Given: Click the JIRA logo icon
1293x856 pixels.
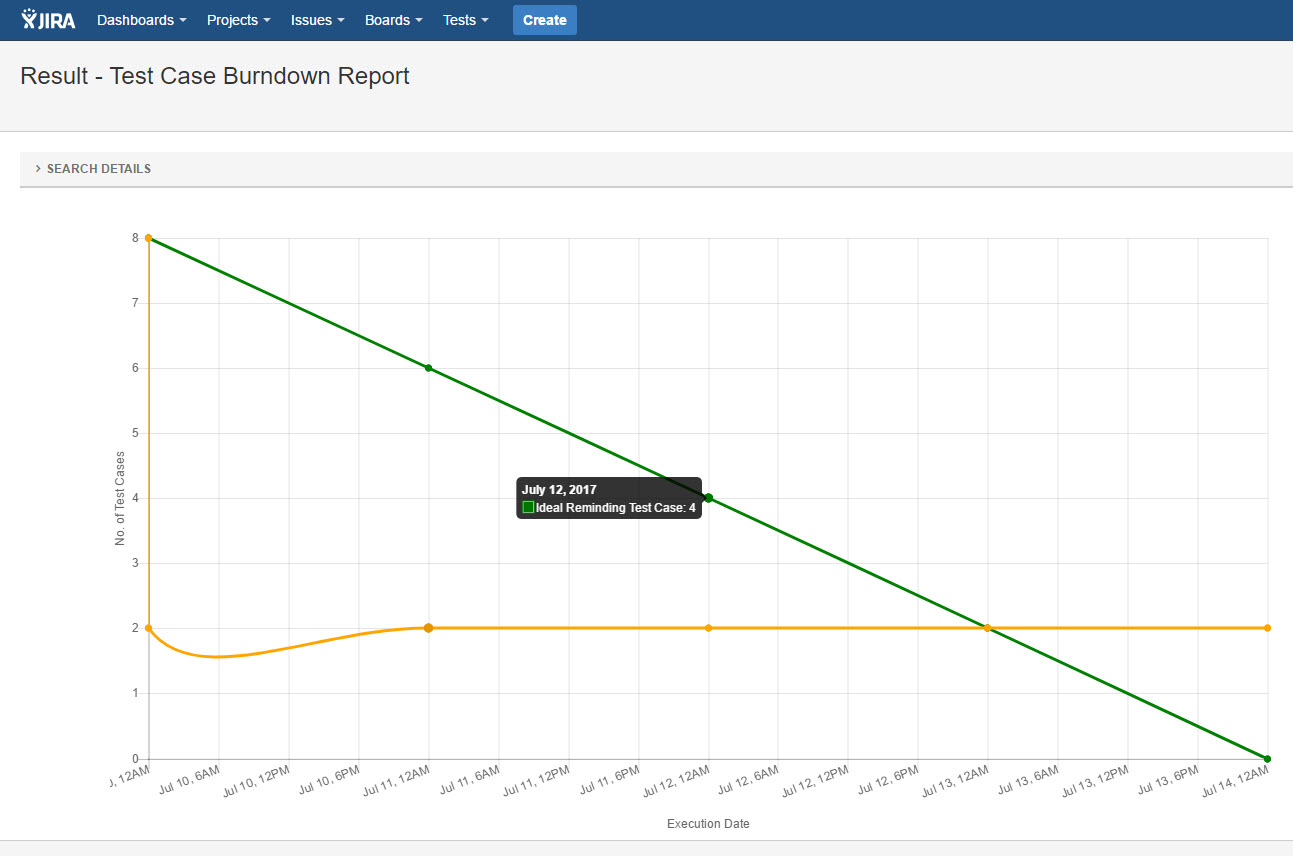Looking at the screenshot, I should [x=47, y=20].
